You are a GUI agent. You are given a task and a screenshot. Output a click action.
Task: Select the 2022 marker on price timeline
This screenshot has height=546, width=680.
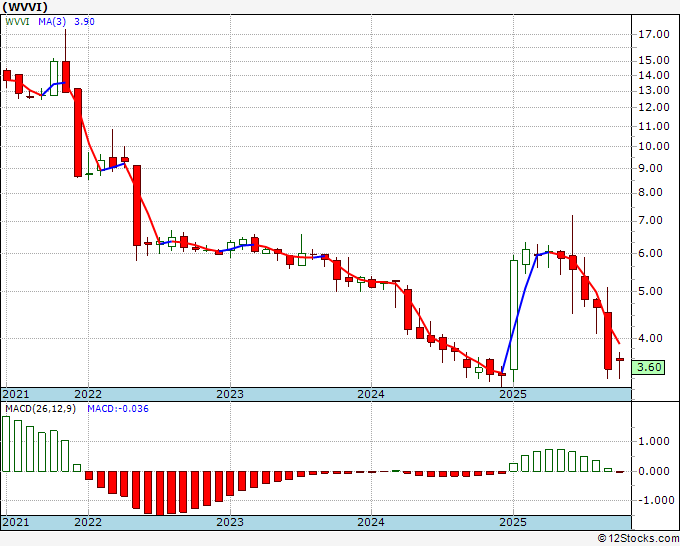tap(88, 394)
